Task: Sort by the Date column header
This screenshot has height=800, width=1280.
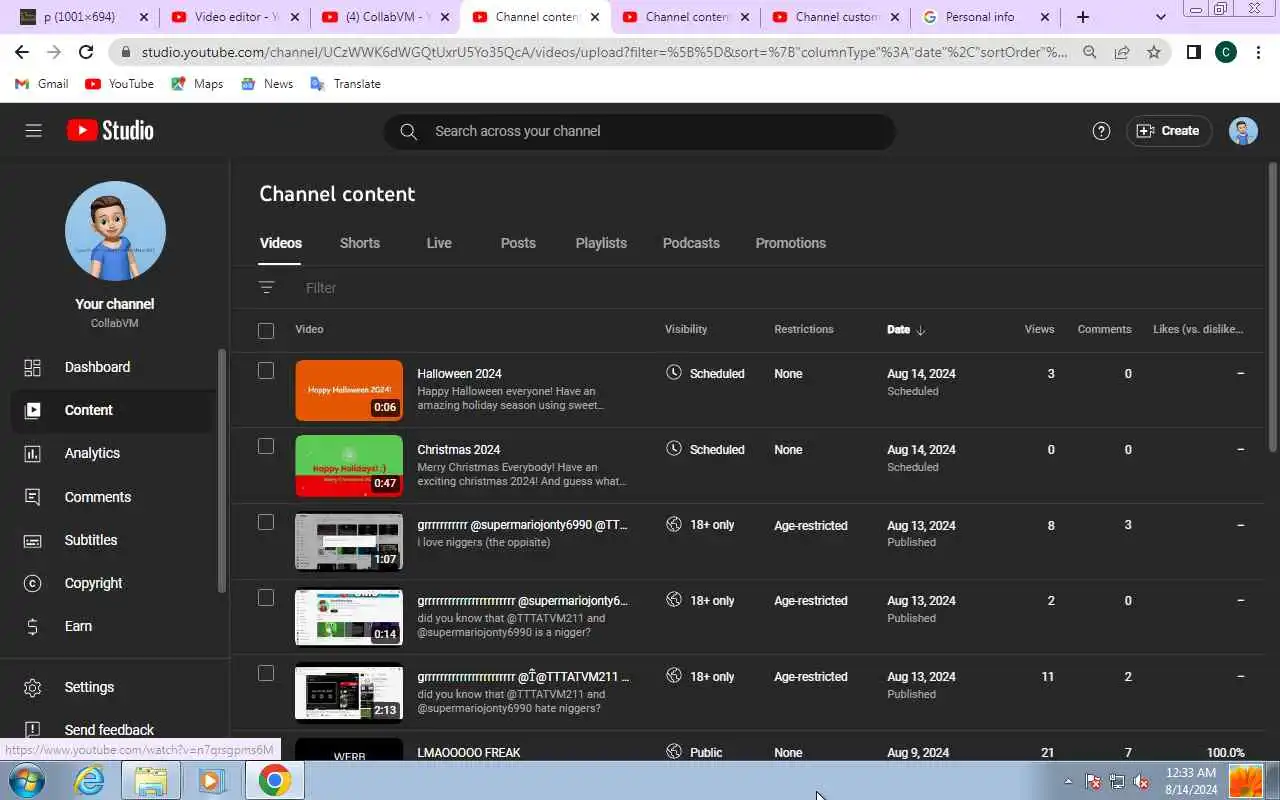Action: [906, 330]
